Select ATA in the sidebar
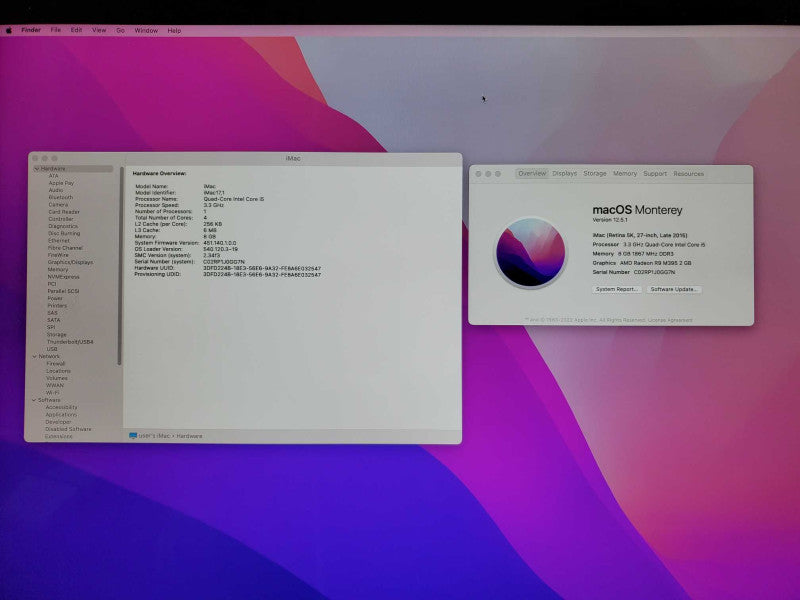The image size is (800, 600). 54,176
